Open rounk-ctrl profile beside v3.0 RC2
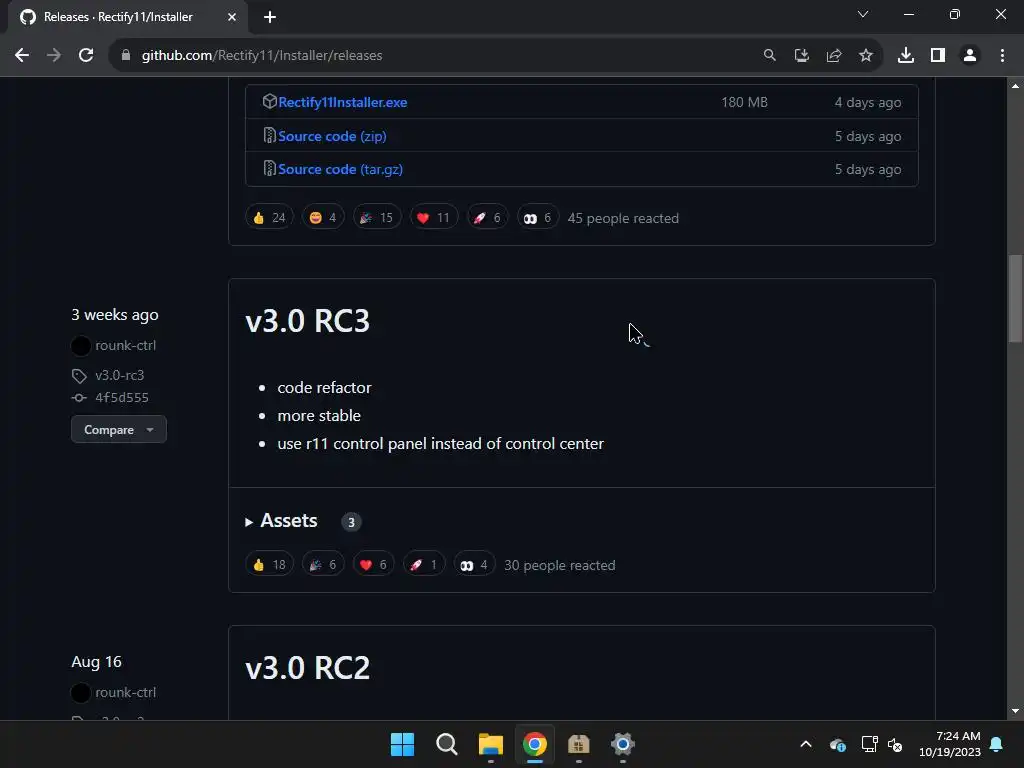Viewport: 1024px width, 768px height. (x=125, y=692)
